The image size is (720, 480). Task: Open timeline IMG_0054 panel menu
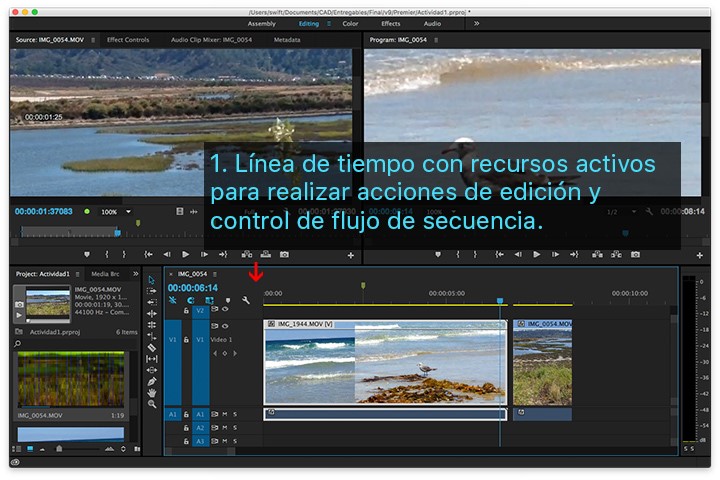(214, 274)
